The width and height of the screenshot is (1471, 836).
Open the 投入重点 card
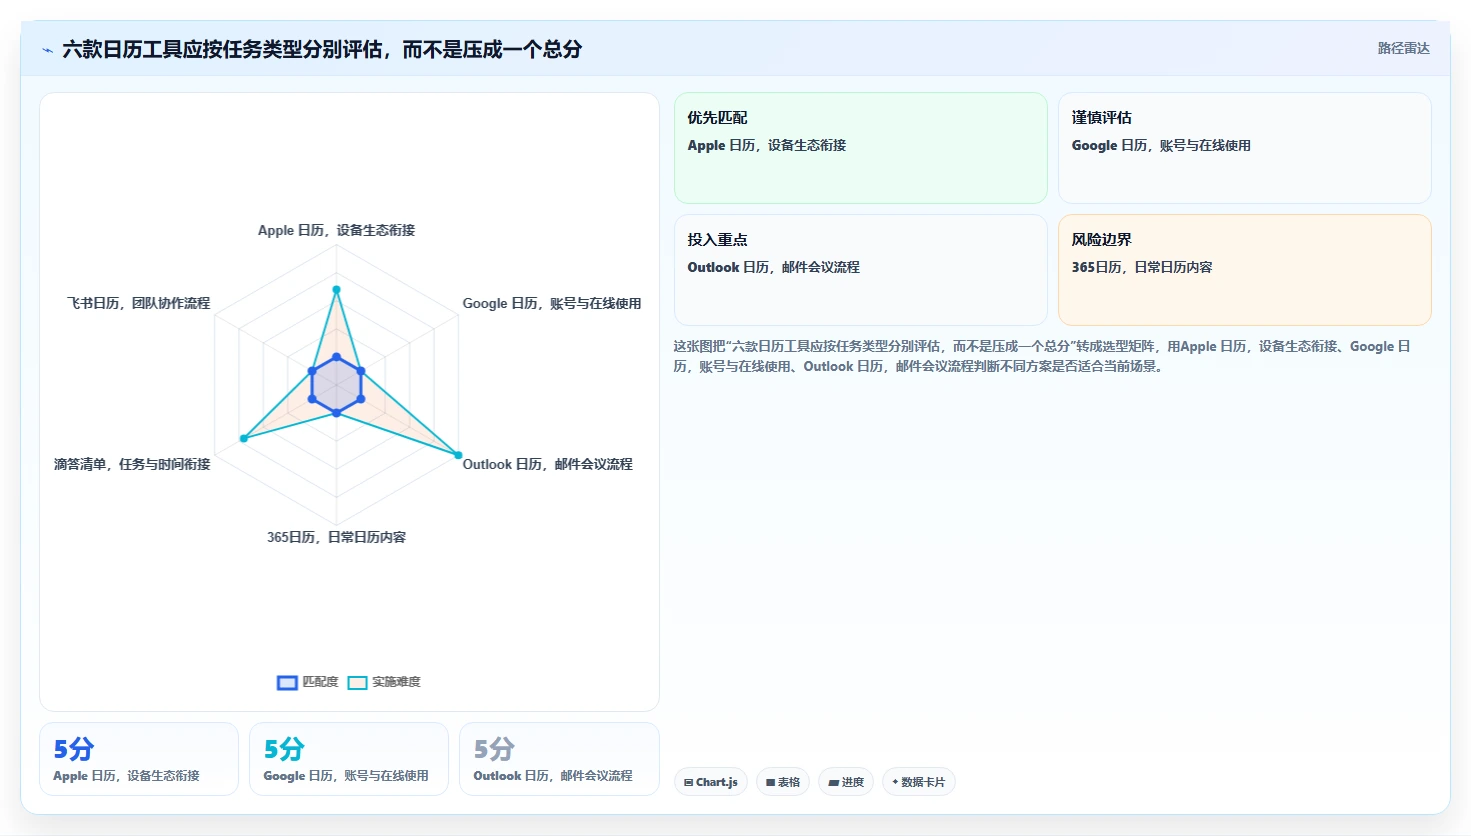(861, 270)
